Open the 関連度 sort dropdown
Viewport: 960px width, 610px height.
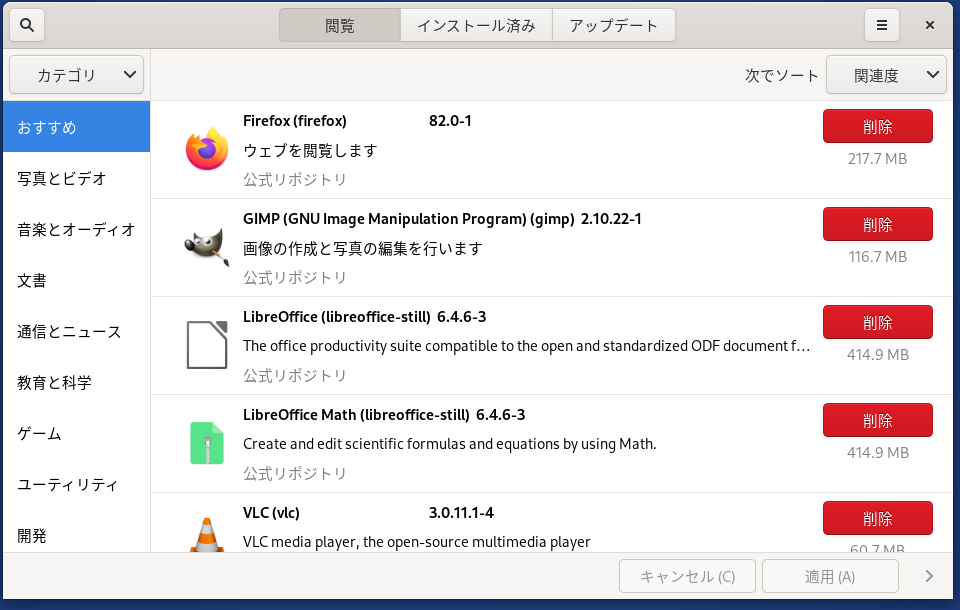886,75
